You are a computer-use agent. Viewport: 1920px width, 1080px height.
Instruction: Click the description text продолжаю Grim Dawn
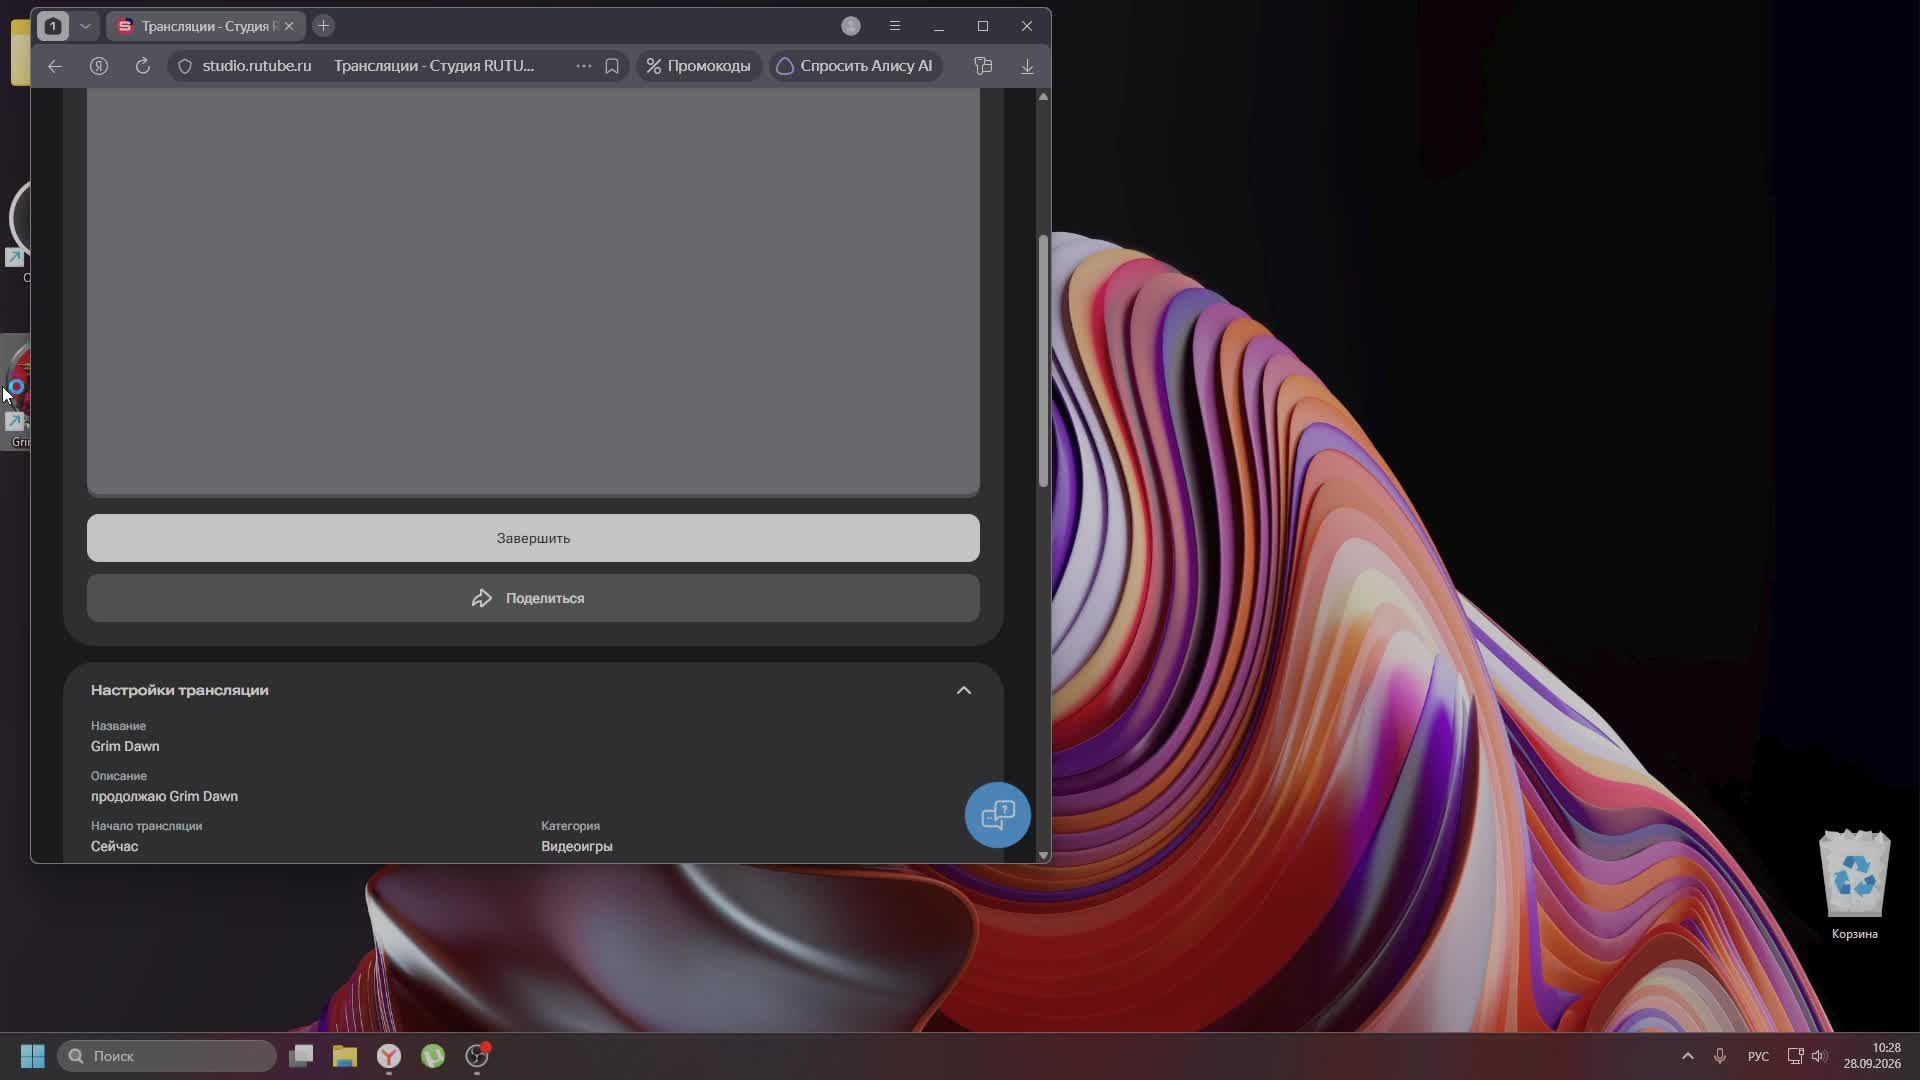click(164, 796)
